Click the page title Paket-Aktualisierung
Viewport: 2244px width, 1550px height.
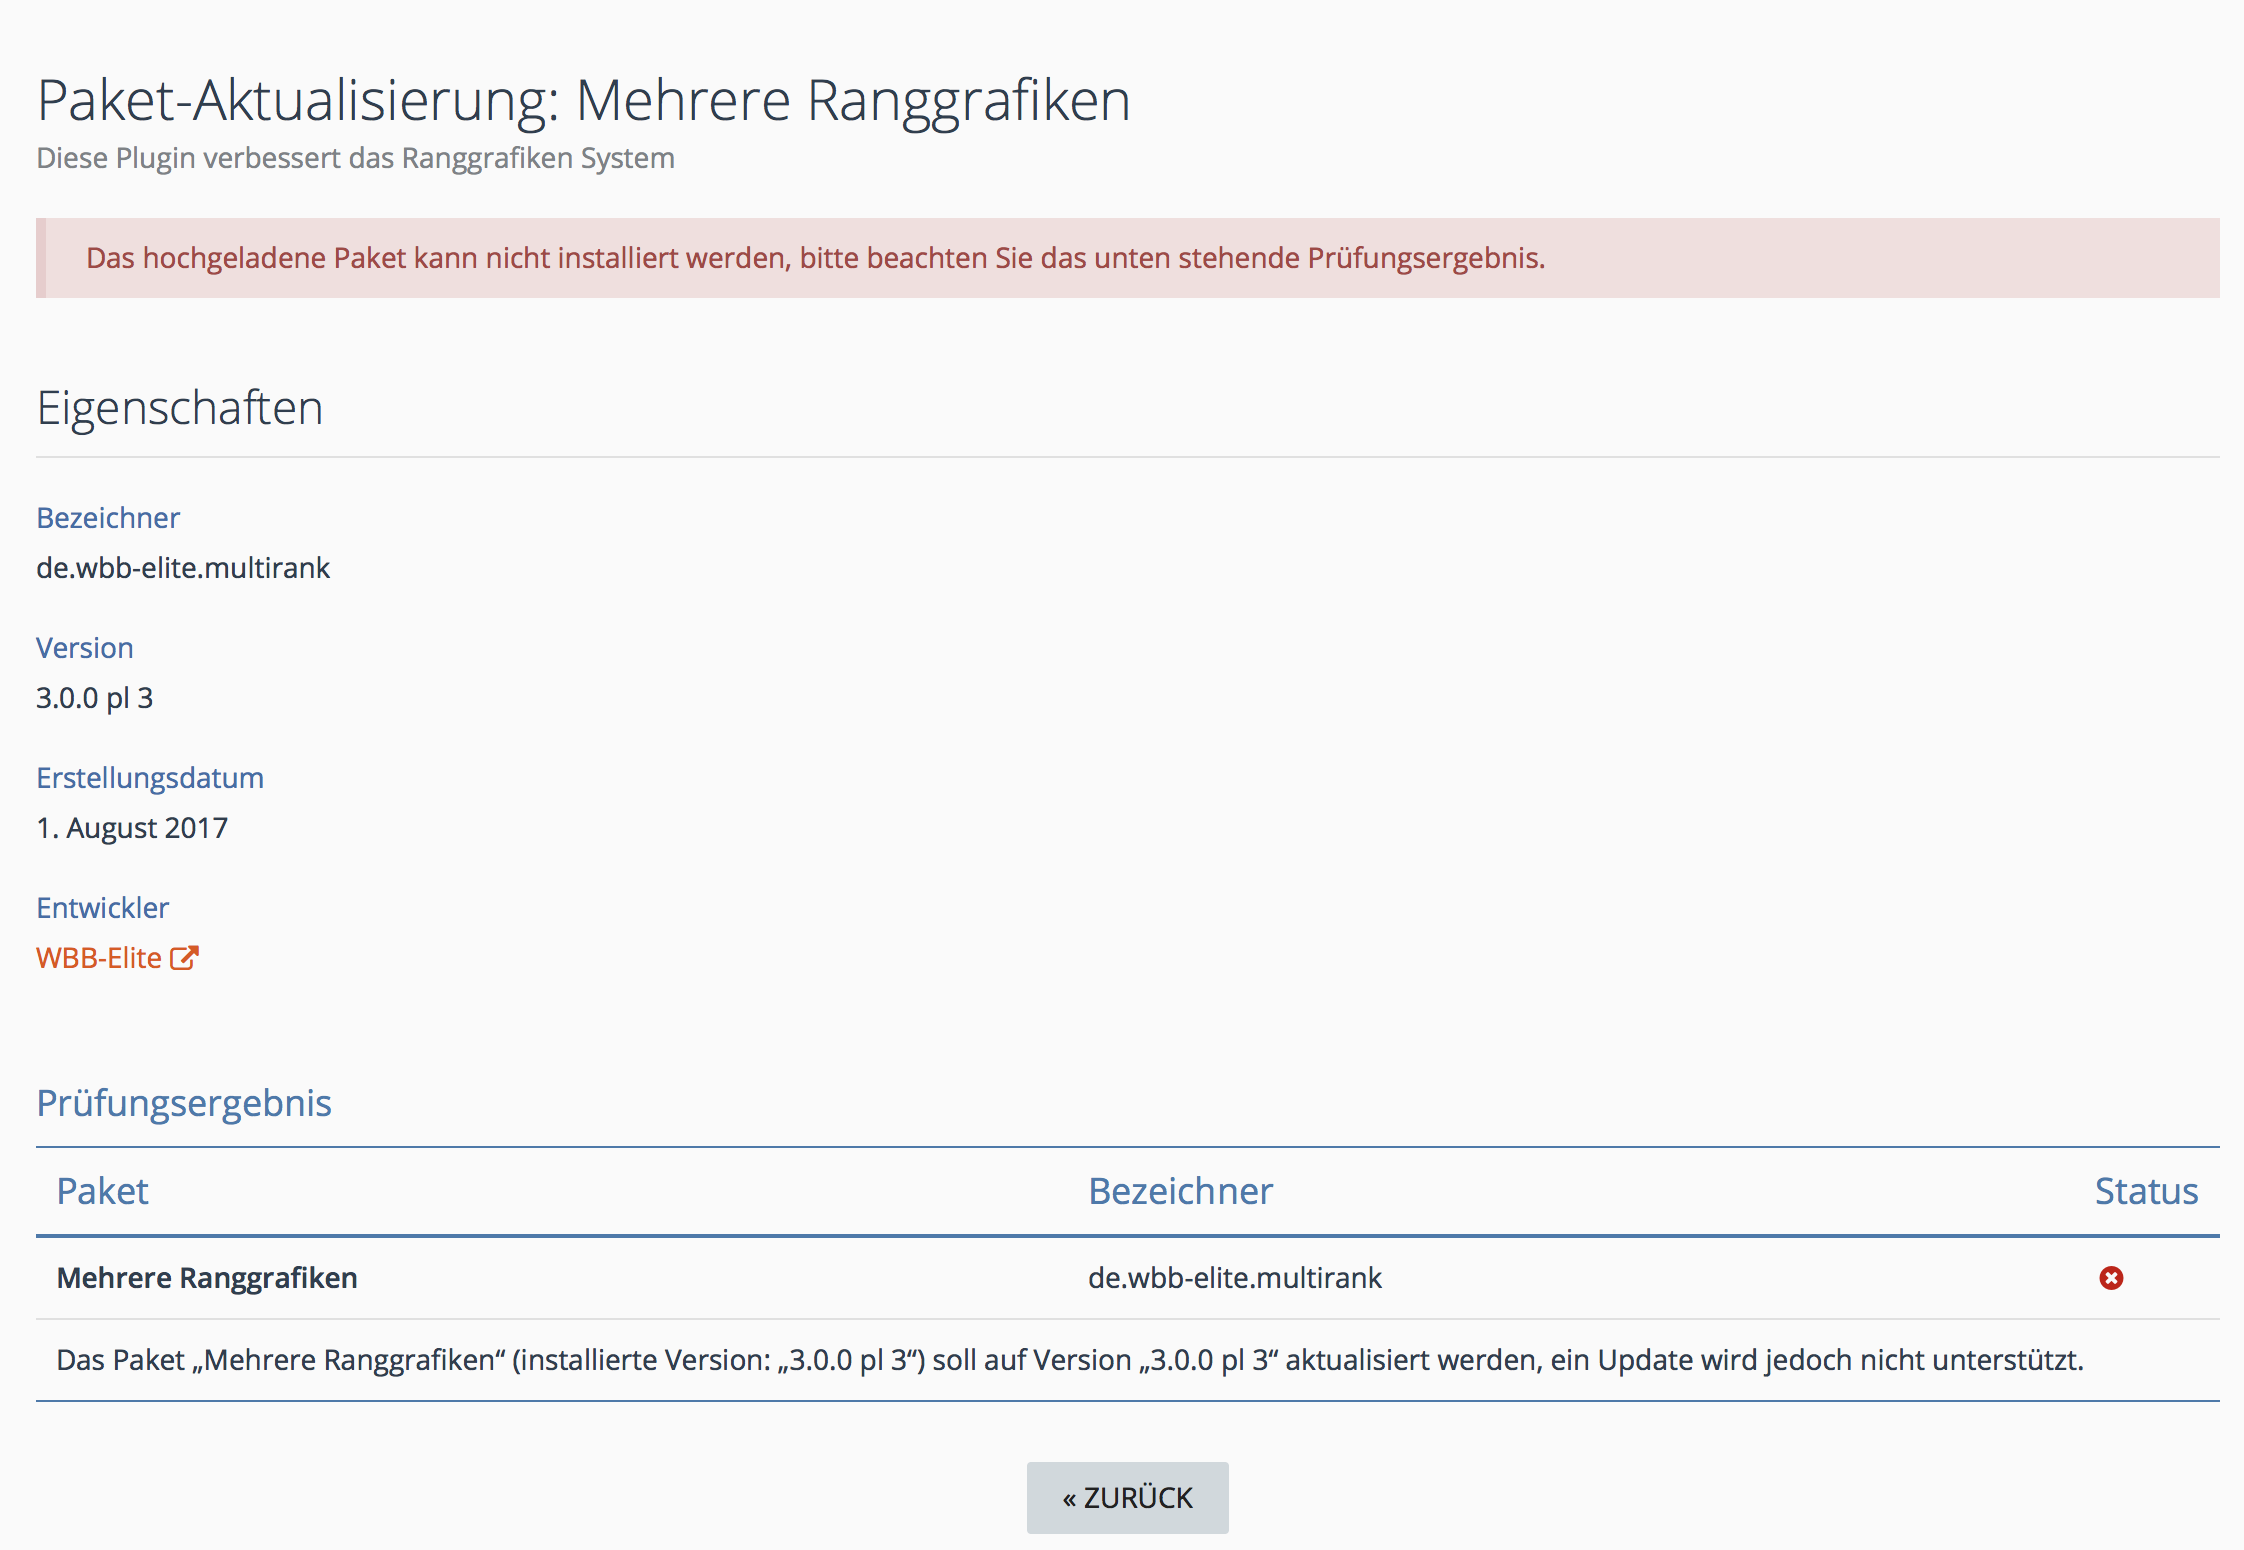tap(583, 100)
